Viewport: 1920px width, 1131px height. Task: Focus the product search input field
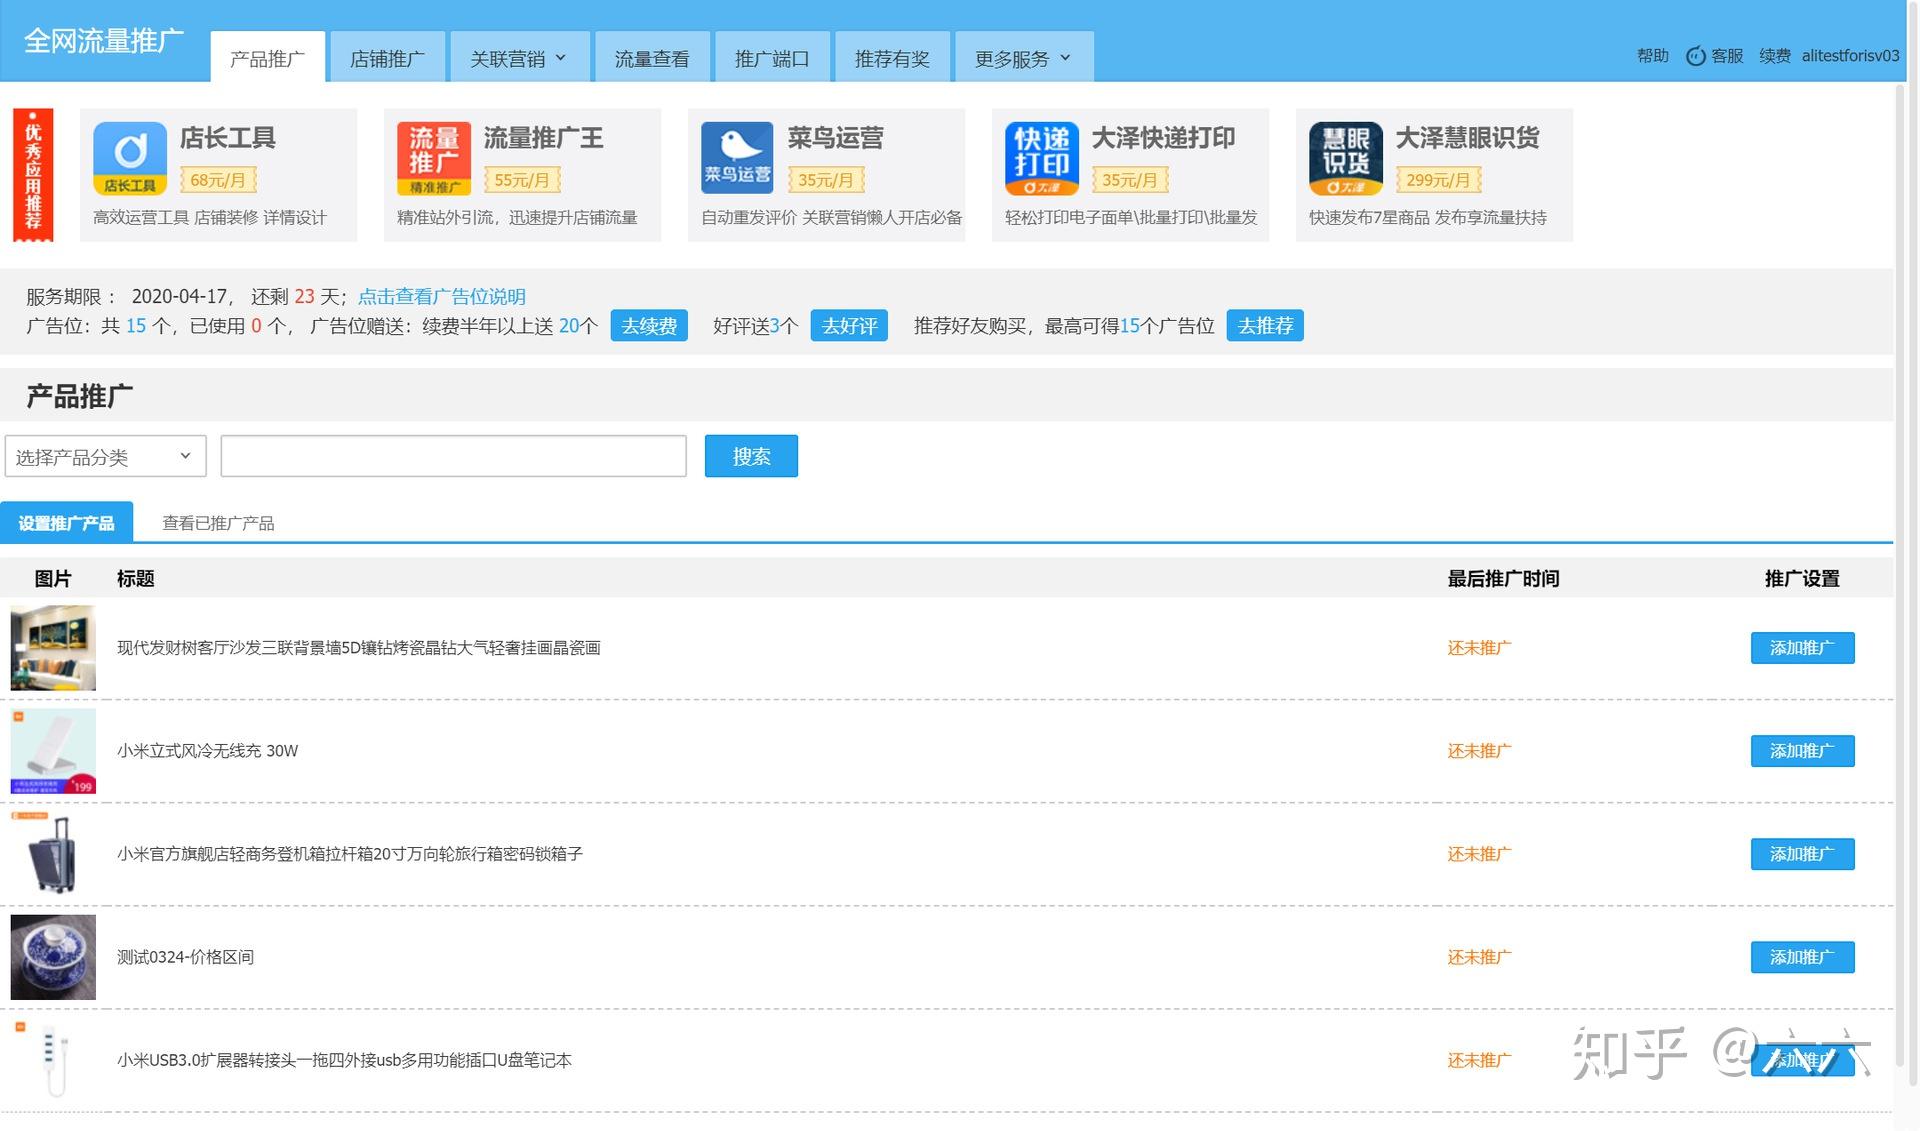(453, 456)
